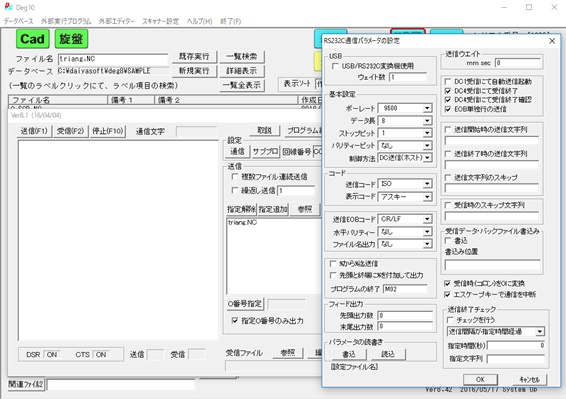
Task: Open the ボーレート dropdown
Action: 427,108
